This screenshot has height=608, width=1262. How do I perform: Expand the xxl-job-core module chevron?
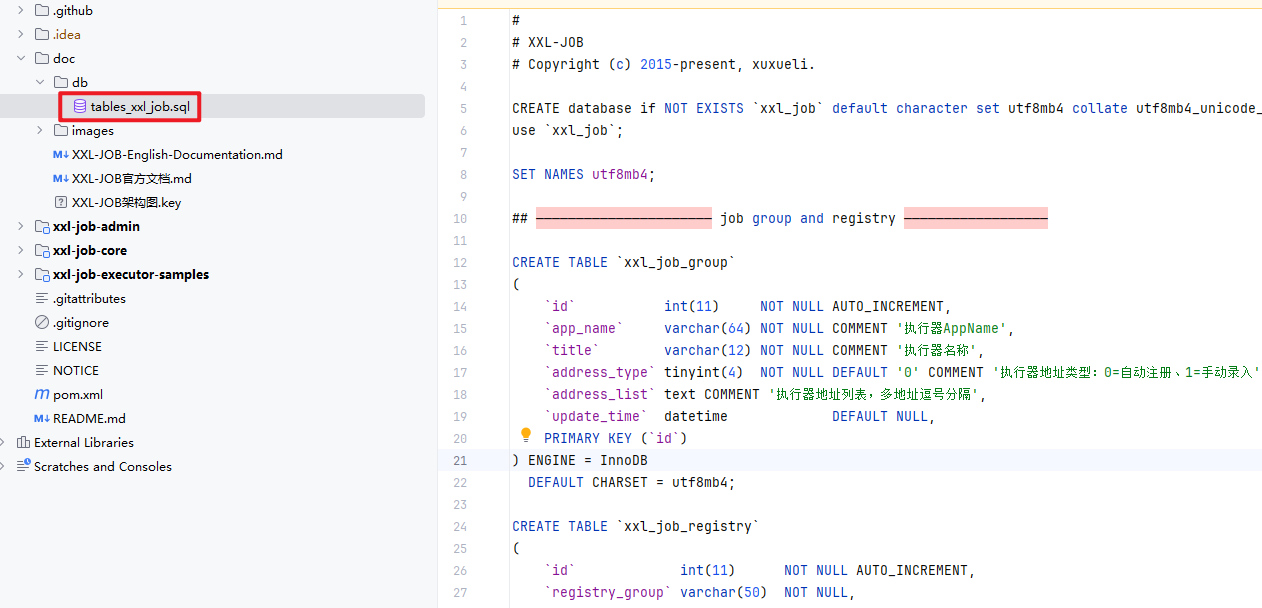click(x=21, y=250)
